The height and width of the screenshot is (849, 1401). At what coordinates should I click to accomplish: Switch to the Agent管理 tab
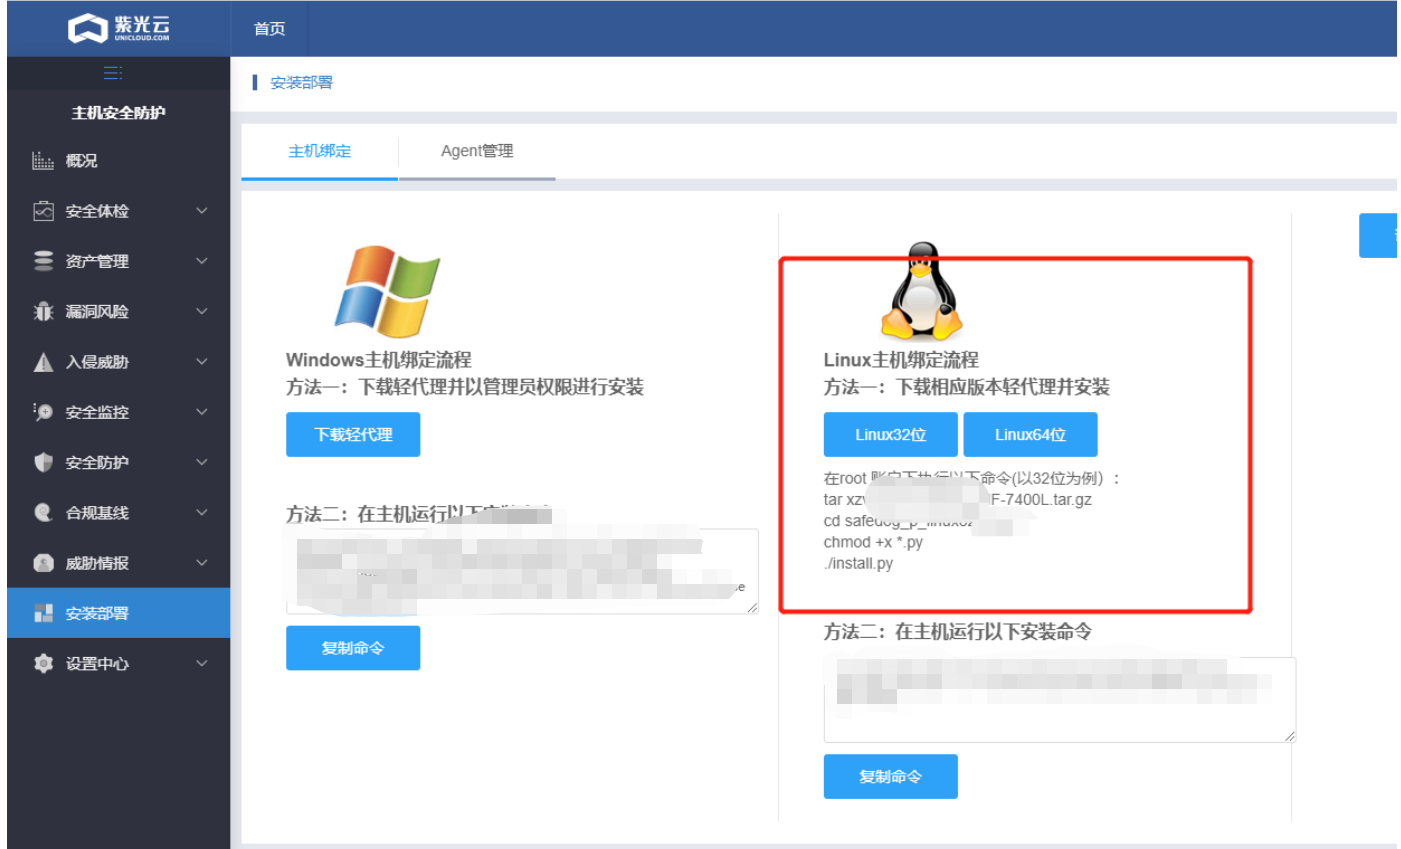477,151
